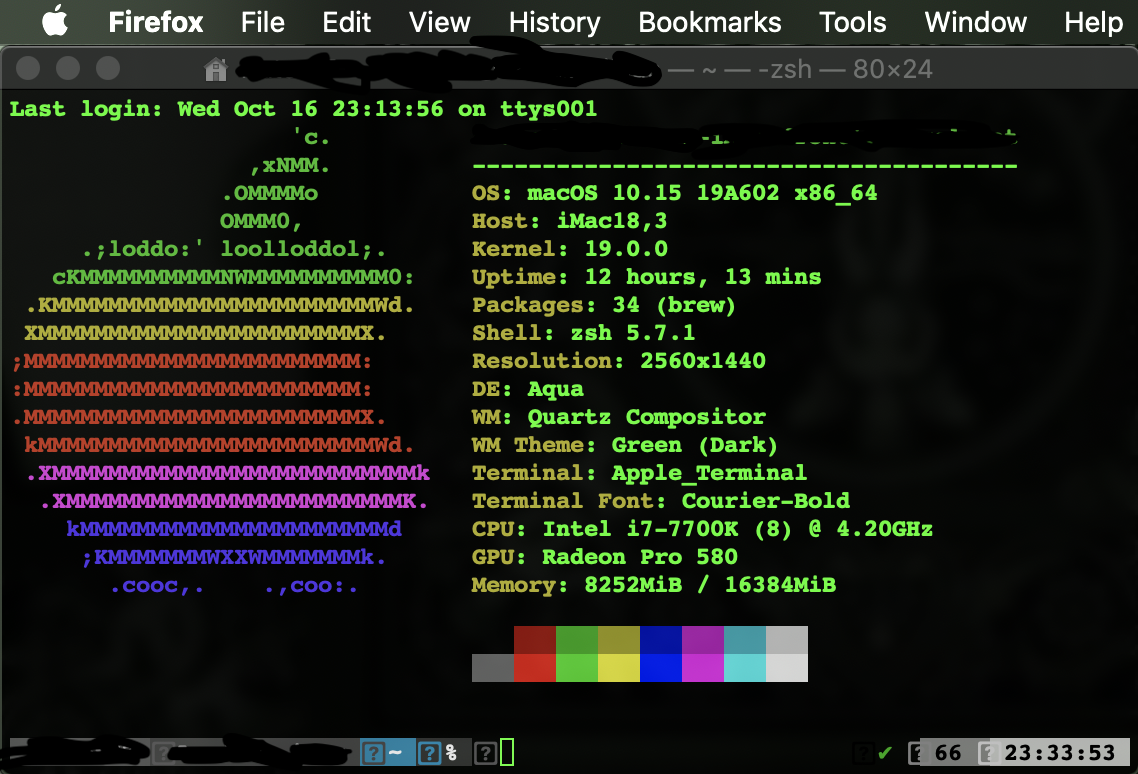The height and width of the screenshot is (774, 1138).
Task: Click the magenta swatch in the bottom color row
Action: coord(703,668)
